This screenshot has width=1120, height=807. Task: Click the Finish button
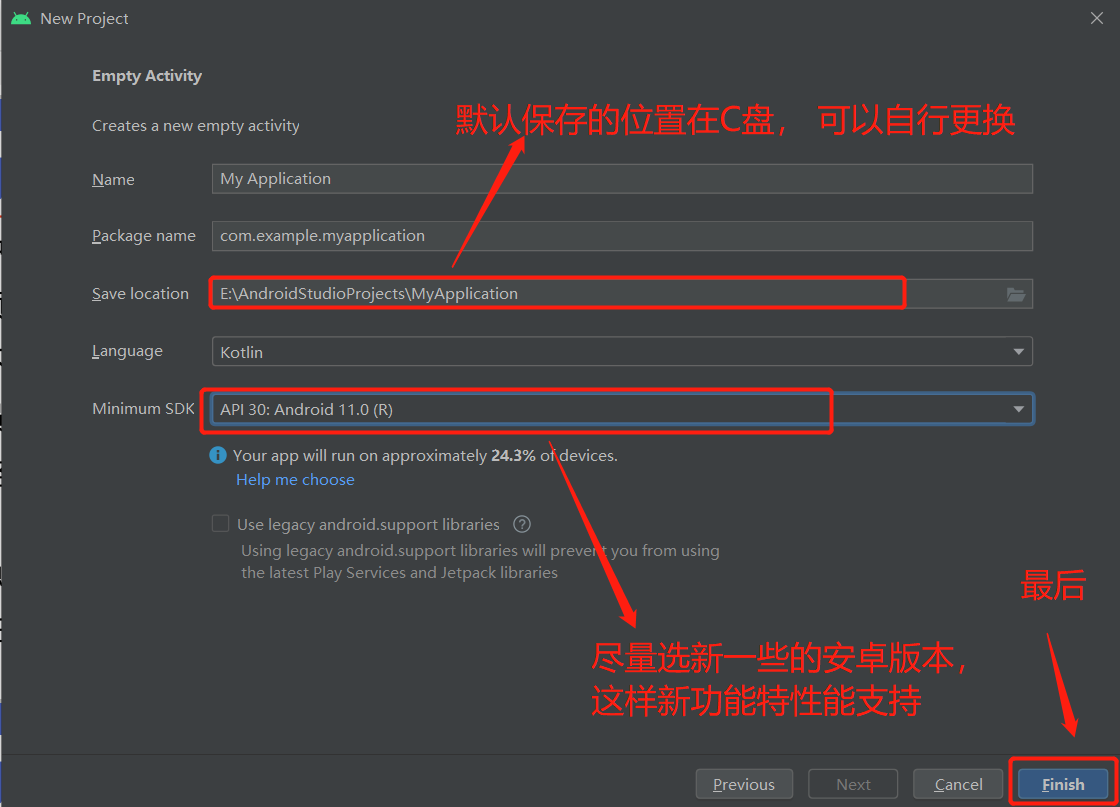(1063, 784)
